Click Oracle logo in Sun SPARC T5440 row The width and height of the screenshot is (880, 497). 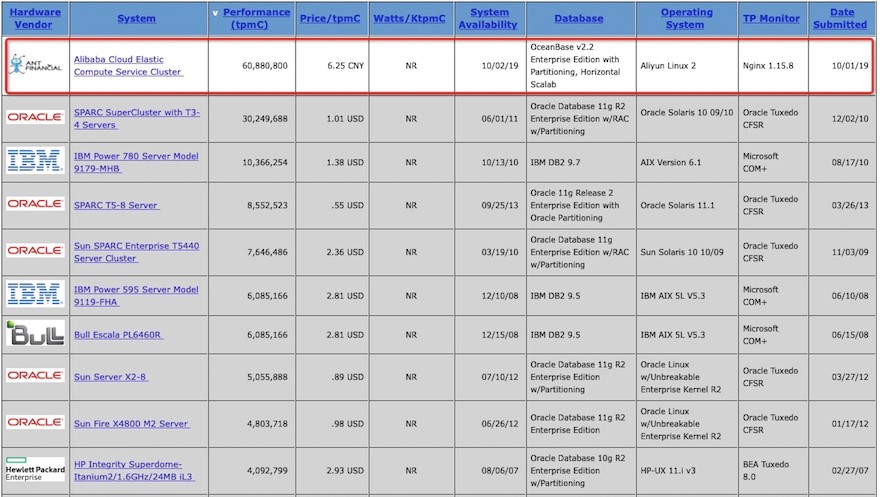click(35, 251)
